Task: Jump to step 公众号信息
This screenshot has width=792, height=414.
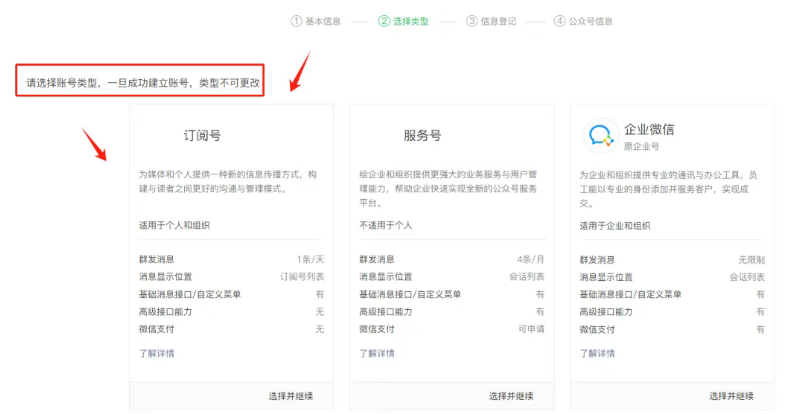Action: click(x=583, y=21)
